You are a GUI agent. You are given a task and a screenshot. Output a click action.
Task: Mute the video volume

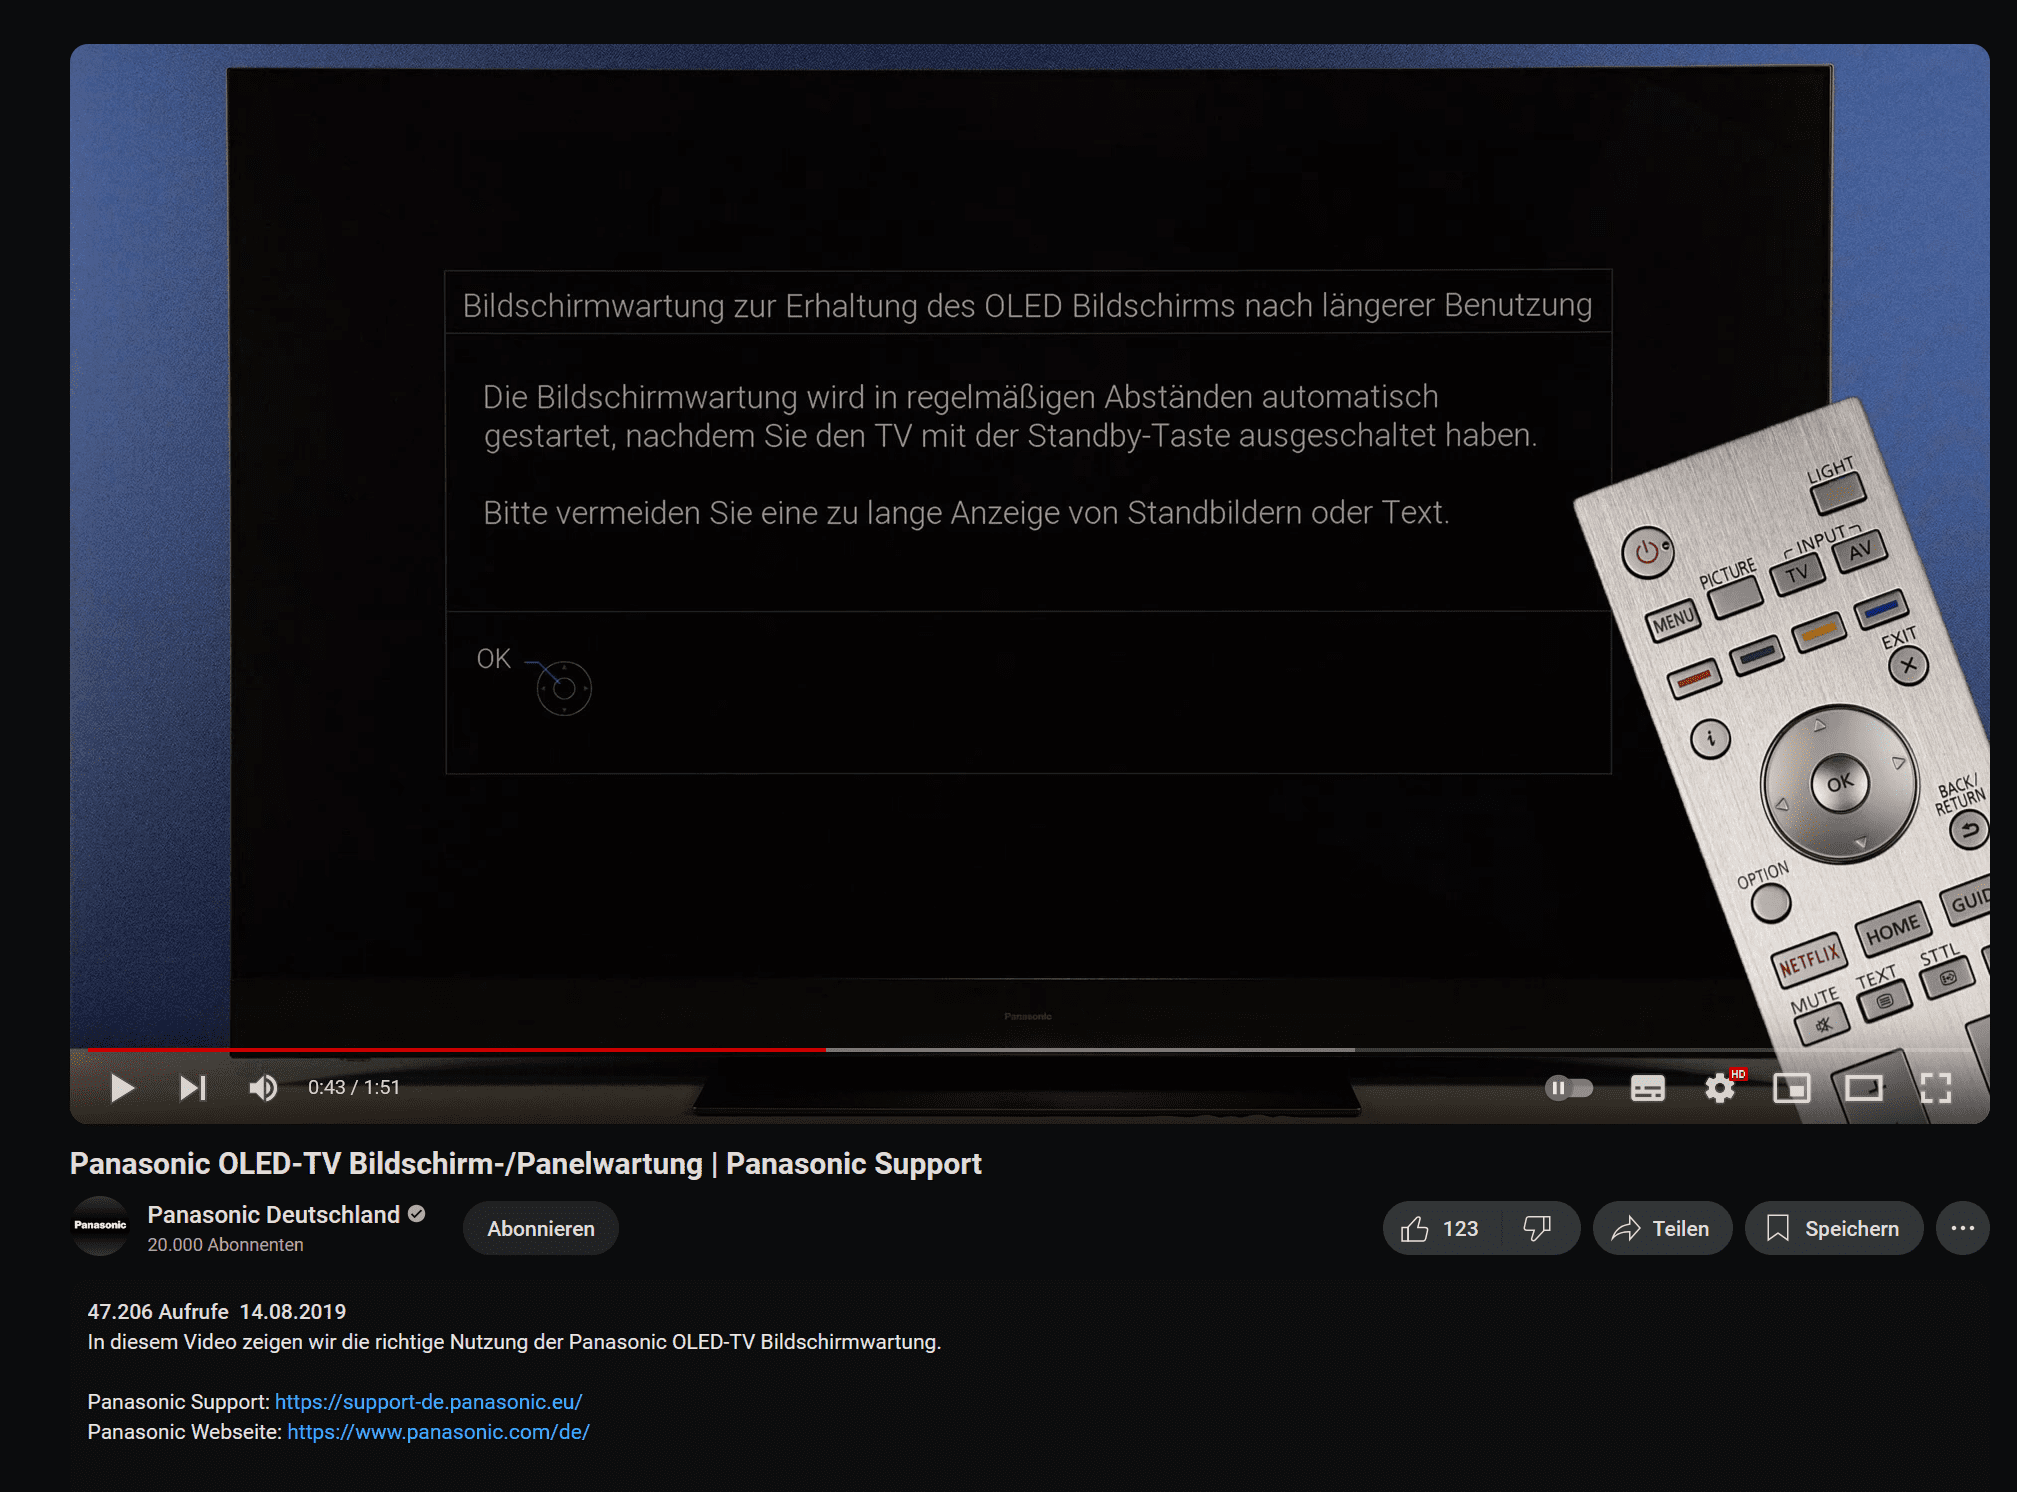263,1088
